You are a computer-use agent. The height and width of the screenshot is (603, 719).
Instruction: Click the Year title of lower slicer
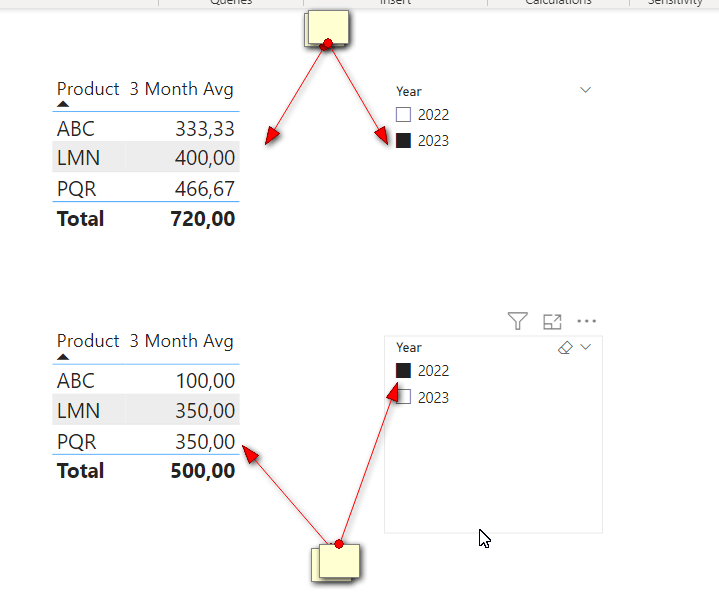(409, 348)
